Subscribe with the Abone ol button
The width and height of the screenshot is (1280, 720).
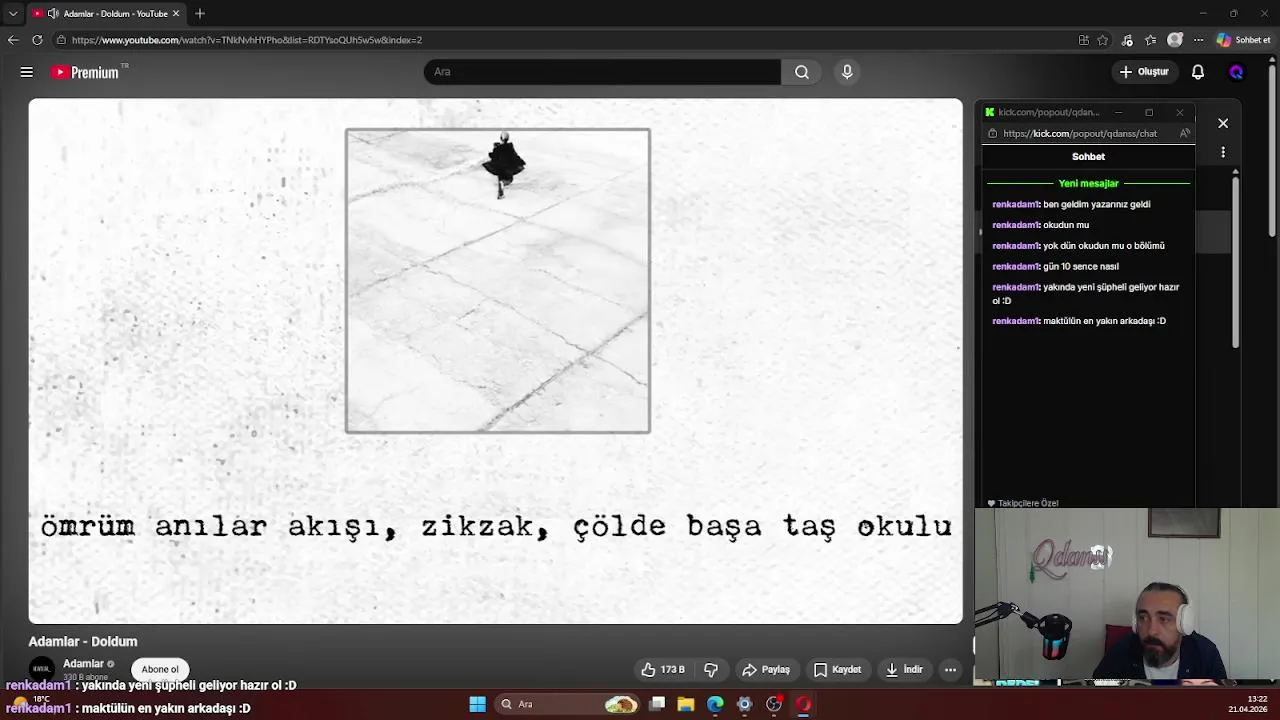pos(160,670)
